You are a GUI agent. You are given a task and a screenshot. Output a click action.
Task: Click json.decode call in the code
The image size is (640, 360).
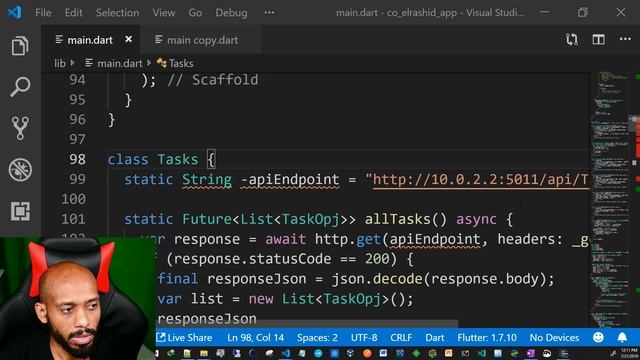coord(377,279)
